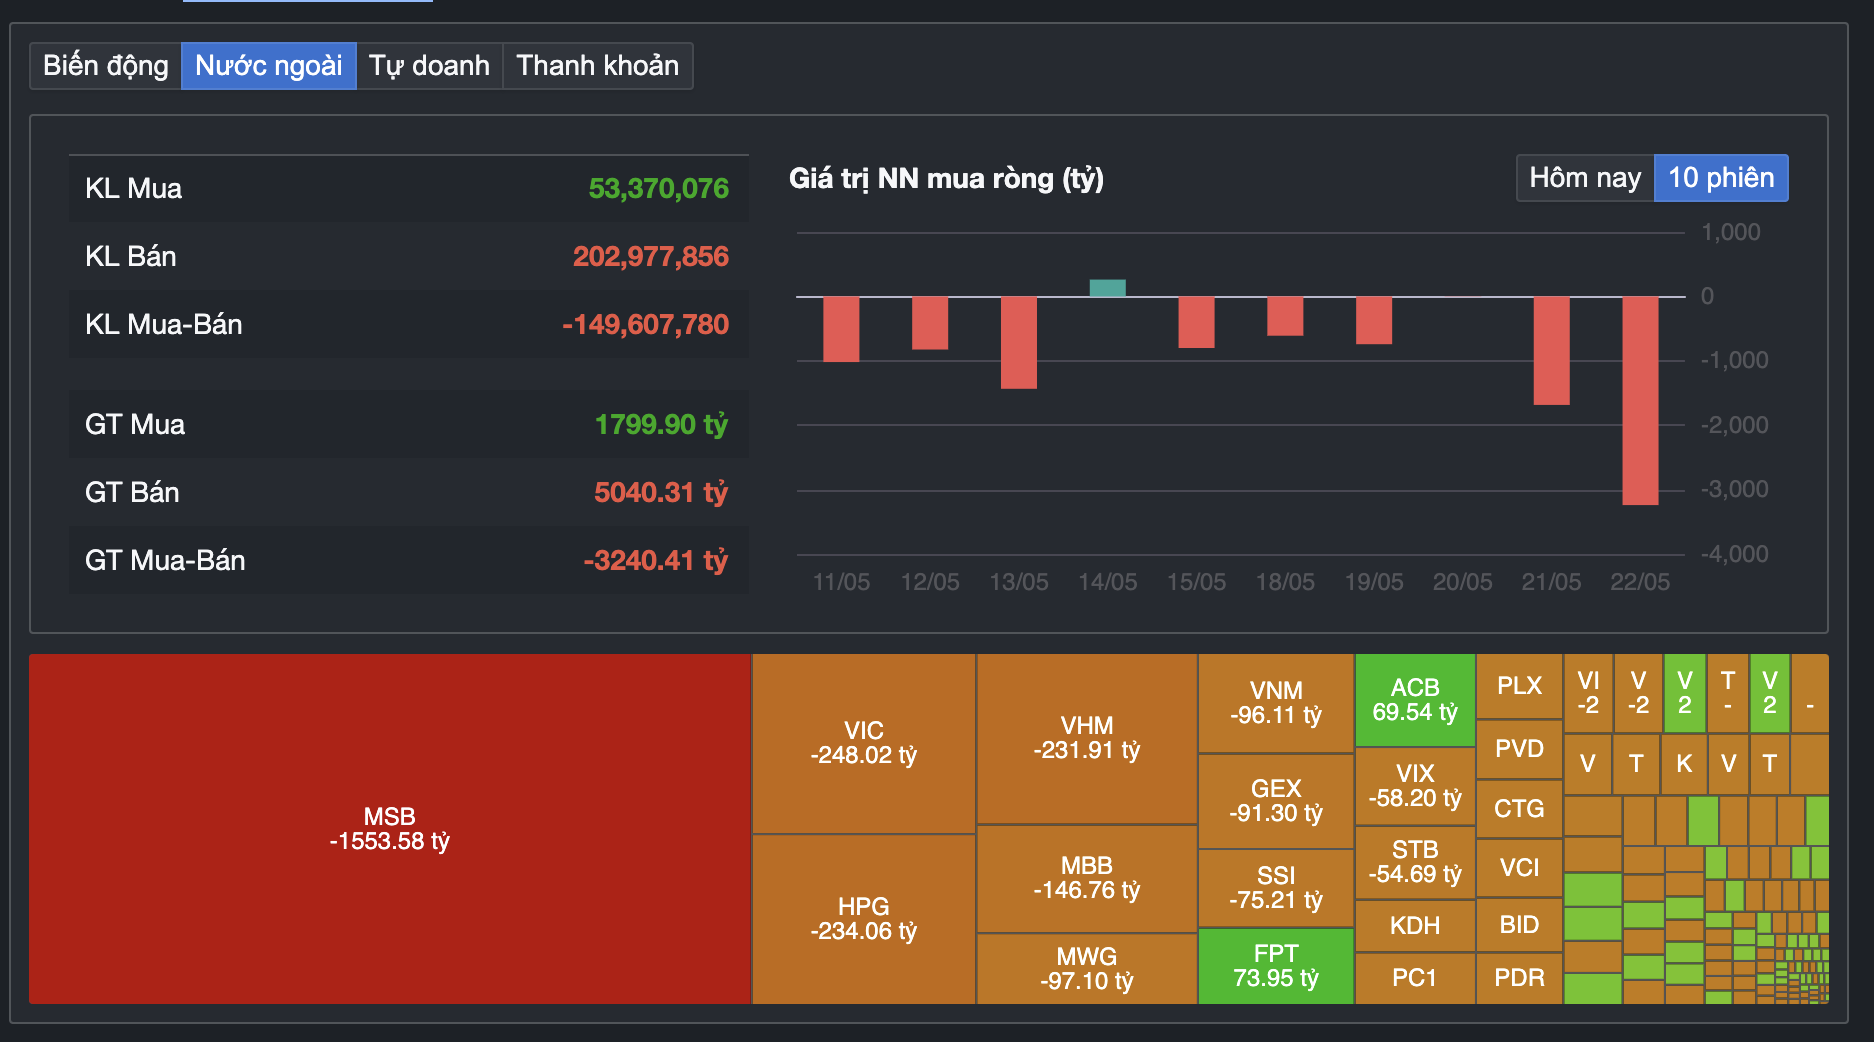This screenshot has width=1874, height=1042.
Task: Click the chart title Giá trị NN mua ròng (tỷ)
Action: [946, 179]
